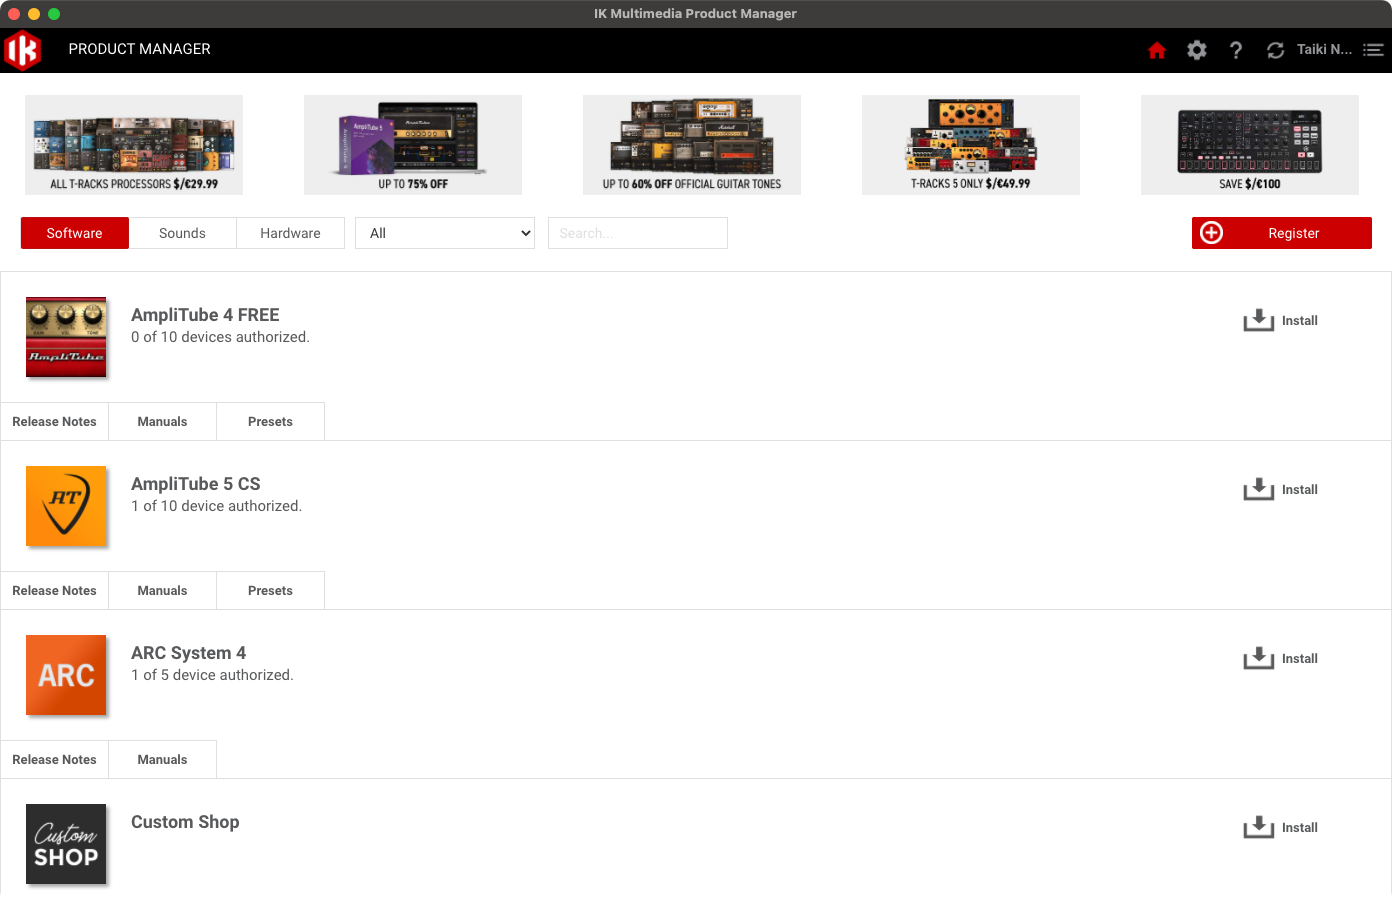
Task: Click the ARC System 4 install download icon
Action: (1259, 658)
